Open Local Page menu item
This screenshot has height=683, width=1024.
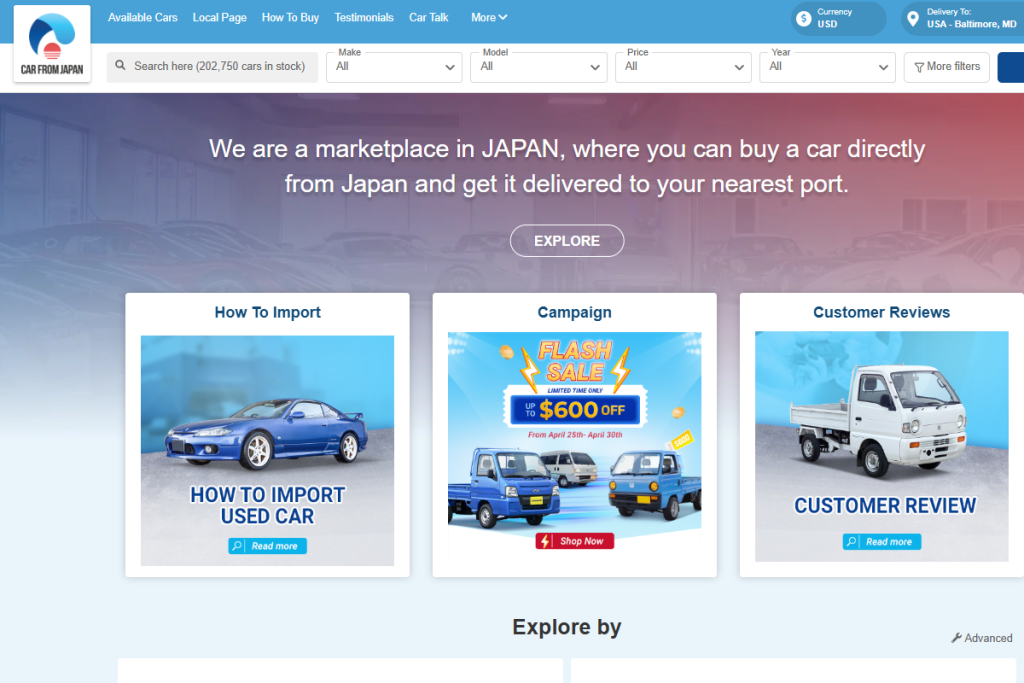click(x=219, y=18)
